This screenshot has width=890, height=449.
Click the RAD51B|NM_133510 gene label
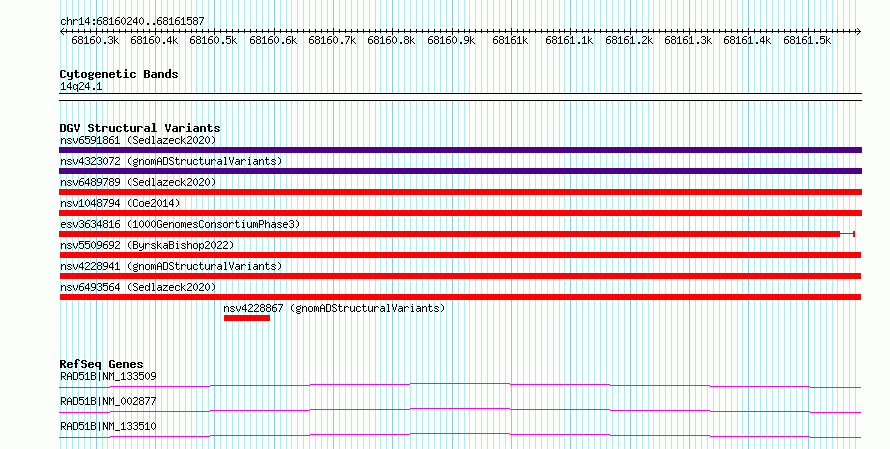[108, 426]
